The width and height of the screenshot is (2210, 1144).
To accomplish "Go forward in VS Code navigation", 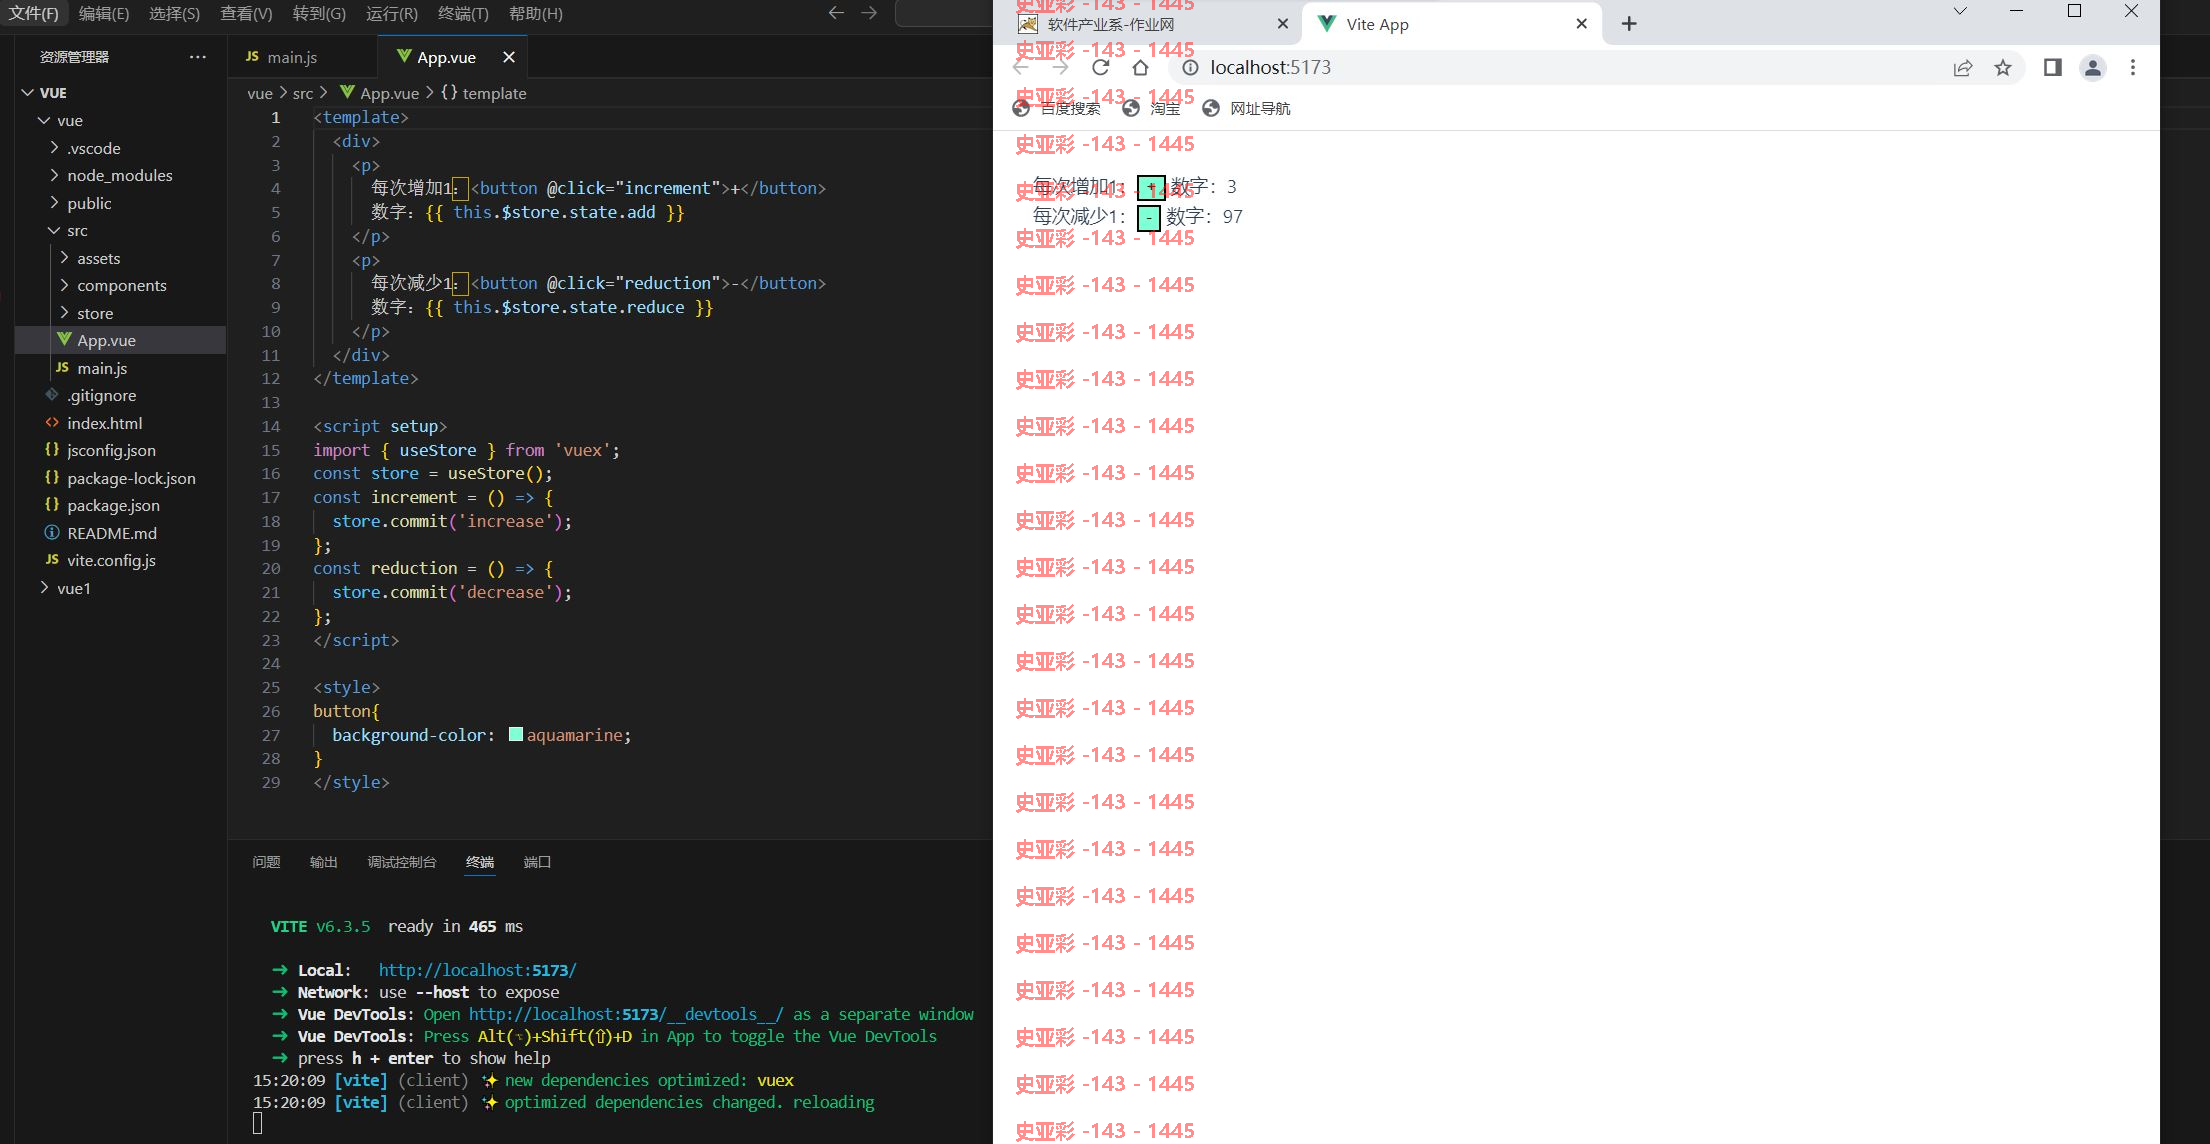I will [x=869, y=13].
